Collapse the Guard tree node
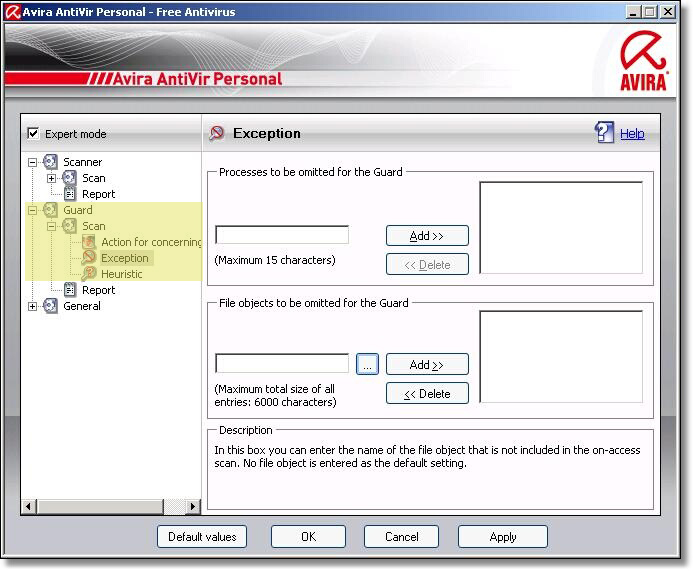The width and height of the screenshot is (693, 571). (32, 210)
